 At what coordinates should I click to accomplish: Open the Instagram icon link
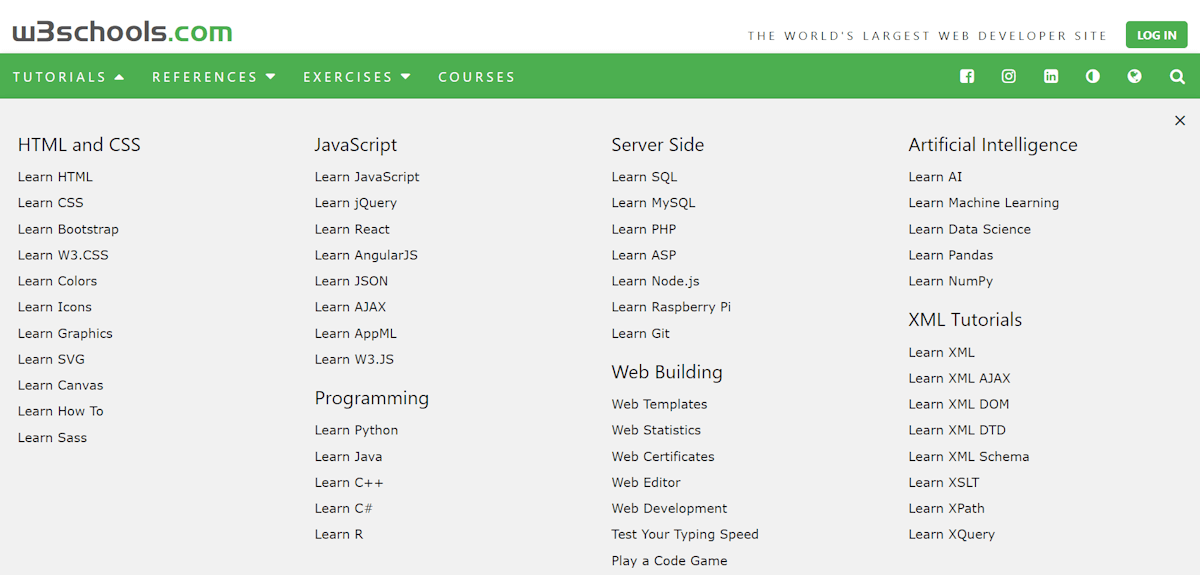(1009, 76)
